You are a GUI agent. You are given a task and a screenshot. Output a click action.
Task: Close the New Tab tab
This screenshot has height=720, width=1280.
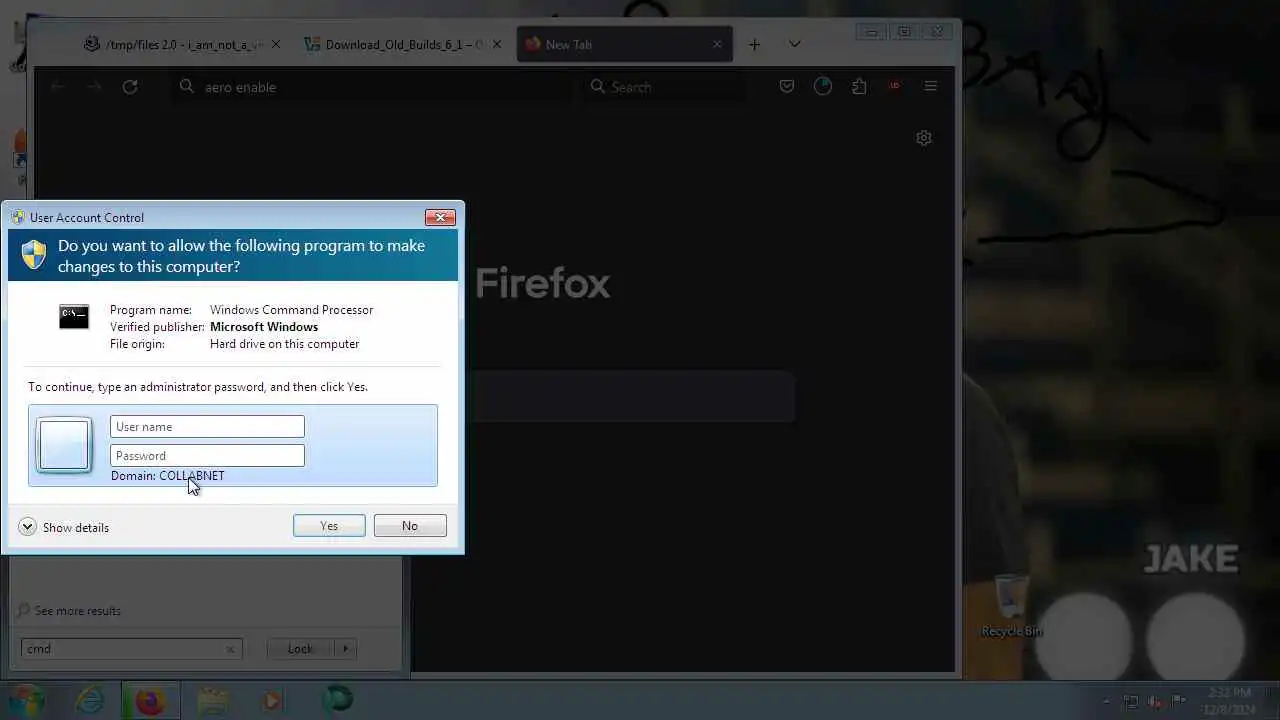[x=717, y=44]
